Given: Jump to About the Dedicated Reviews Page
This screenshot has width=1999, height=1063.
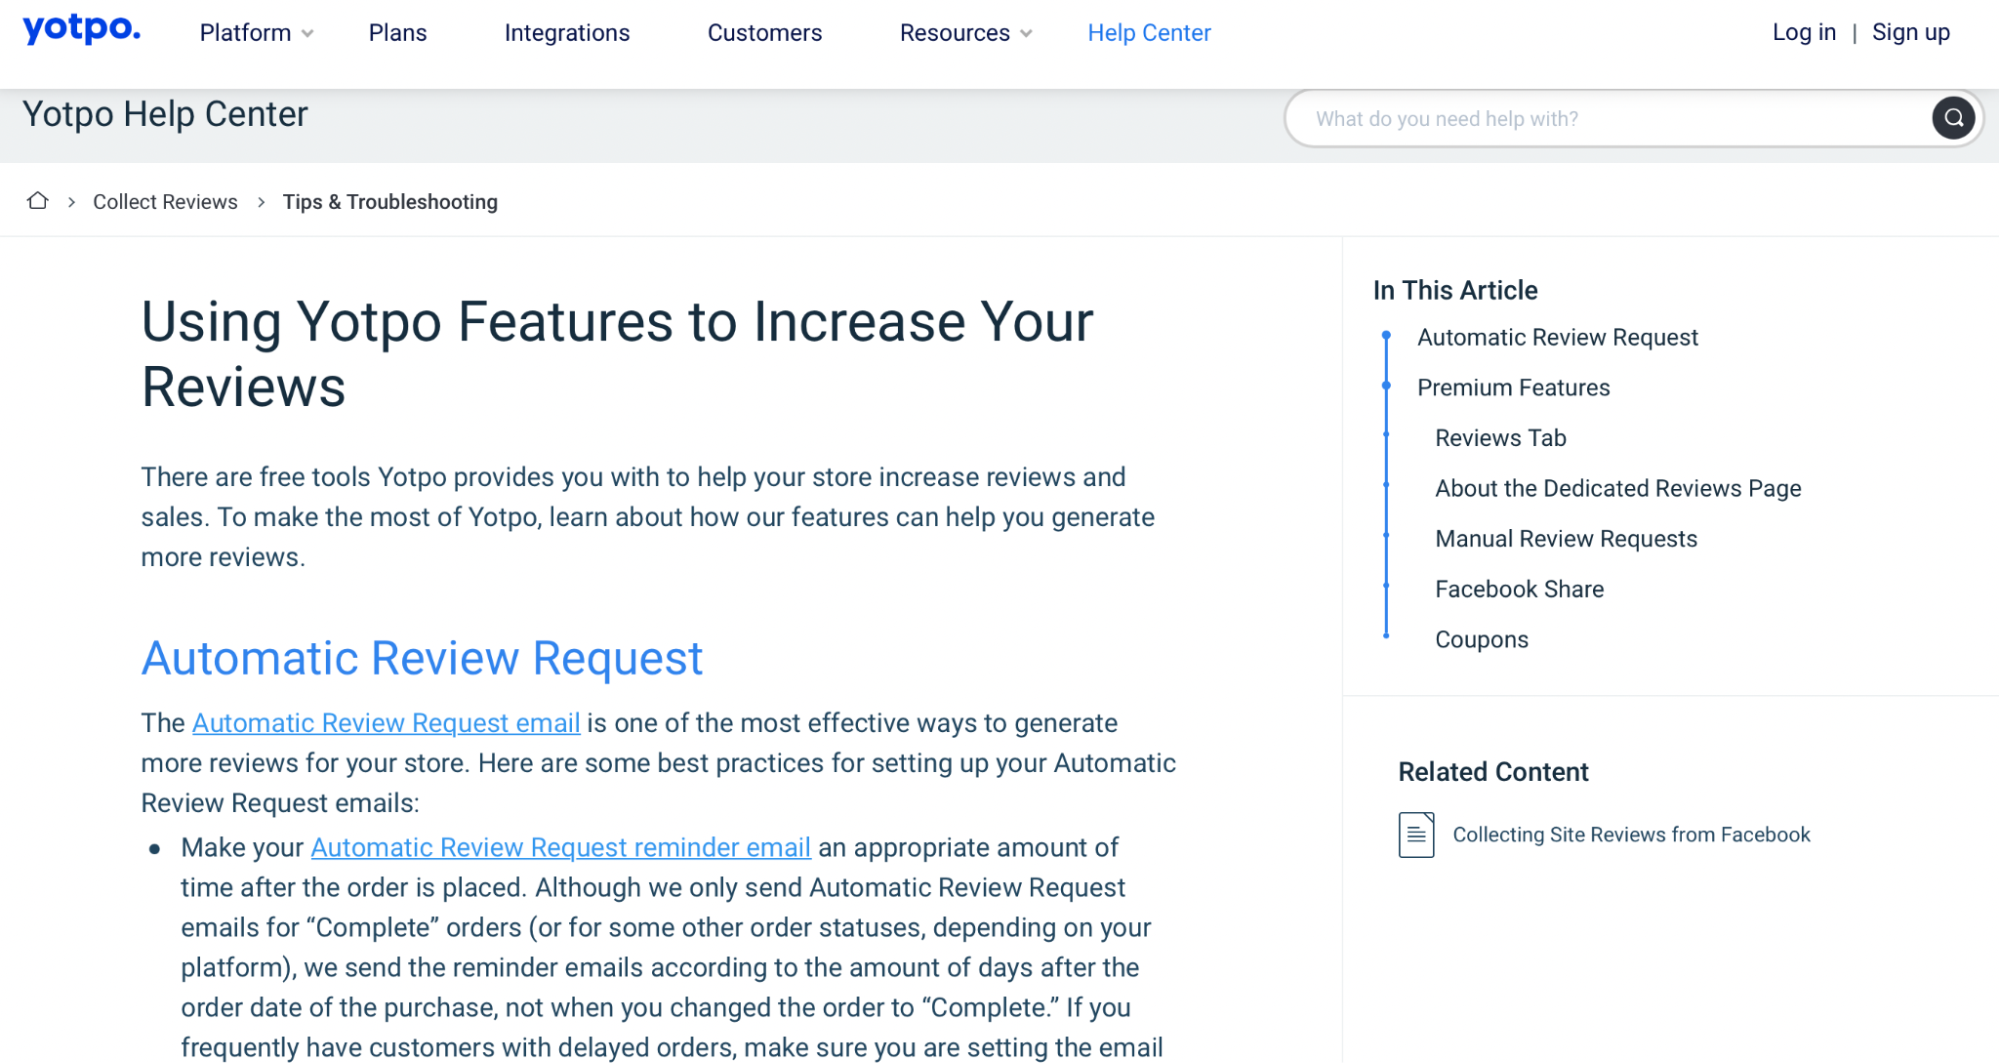Looking at the screenshot, I should pos(1617,488).
